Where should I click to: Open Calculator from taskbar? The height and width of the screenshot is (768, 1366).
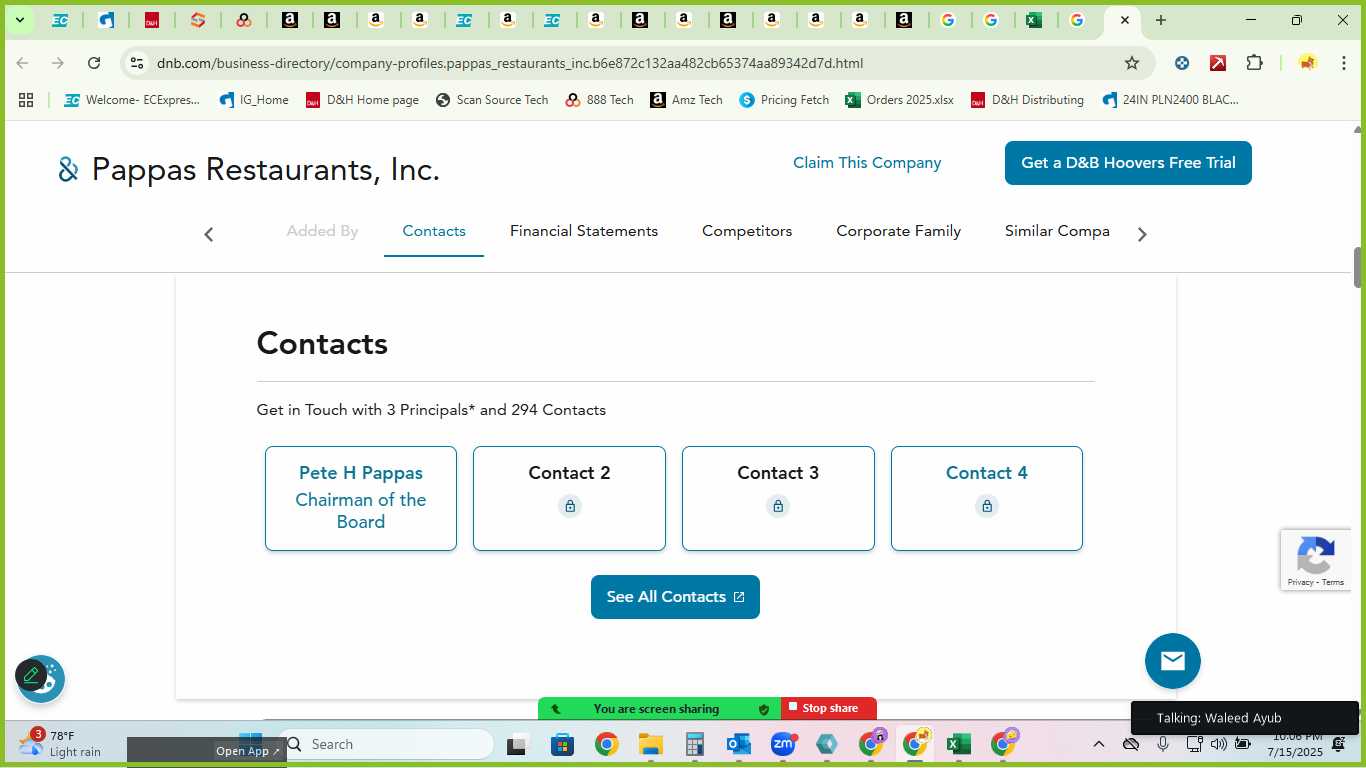[x=695, y=744]
